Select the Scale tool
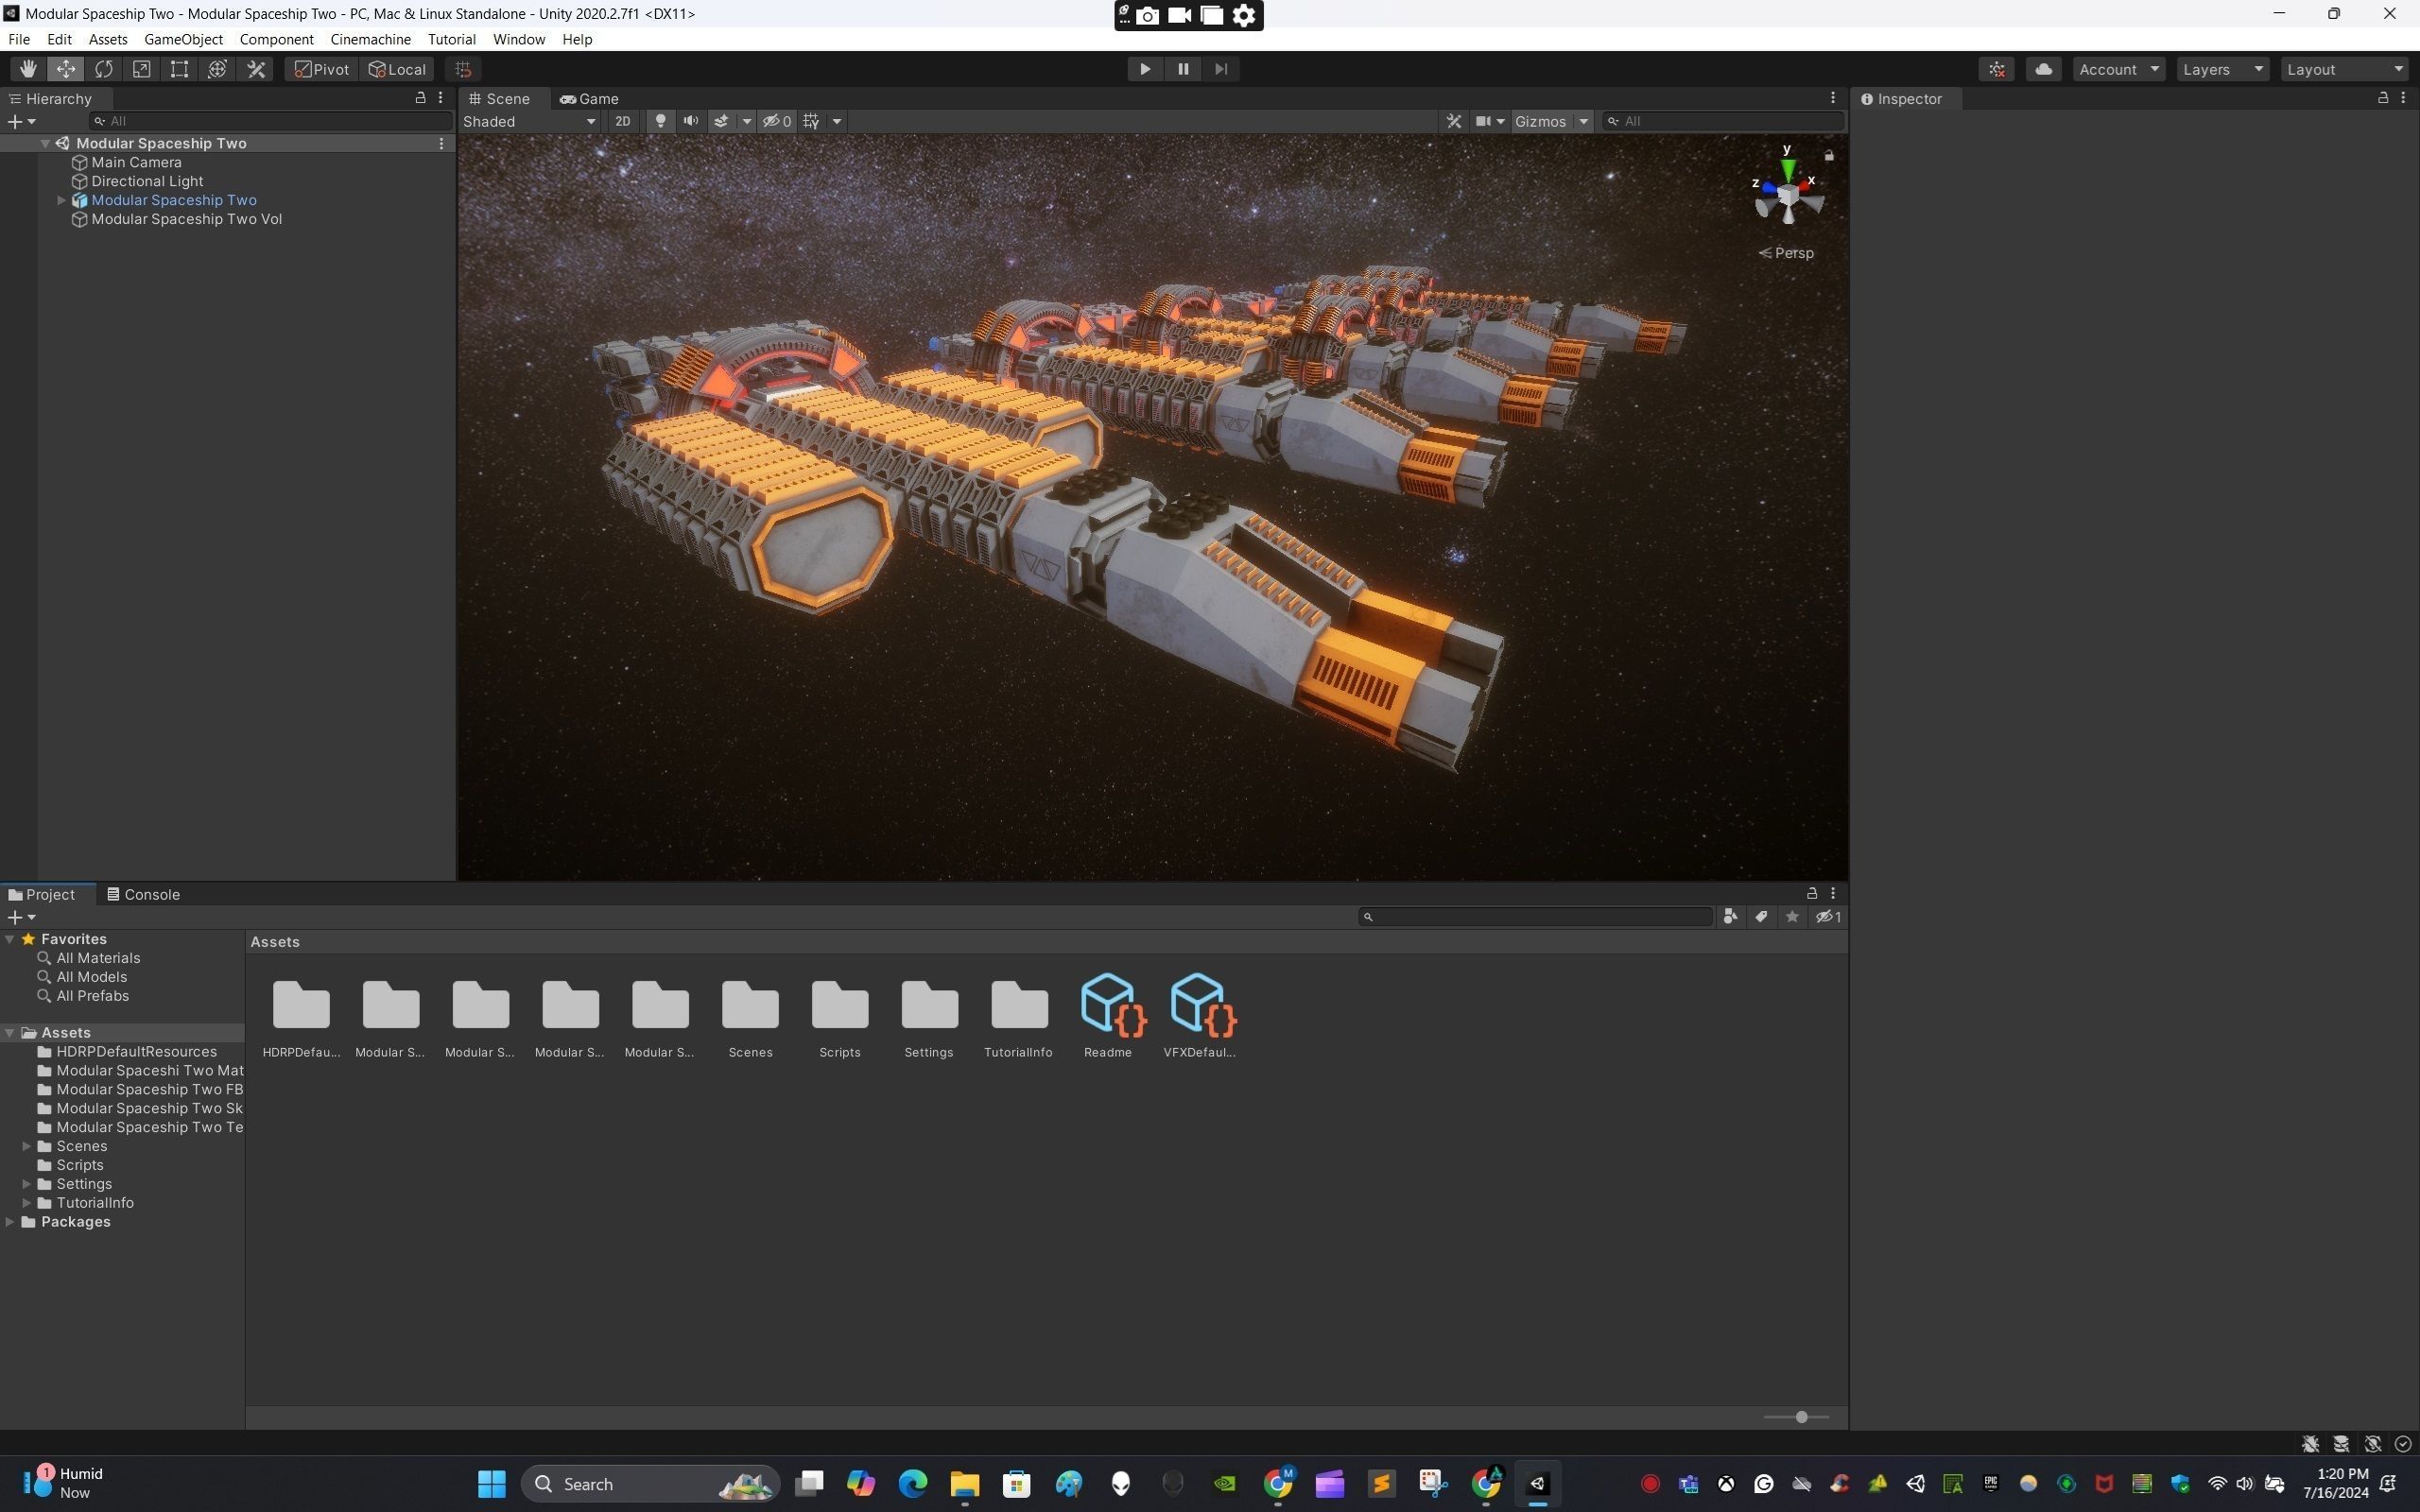This screenshot has width=2420, height=1512. click(142, 69)
